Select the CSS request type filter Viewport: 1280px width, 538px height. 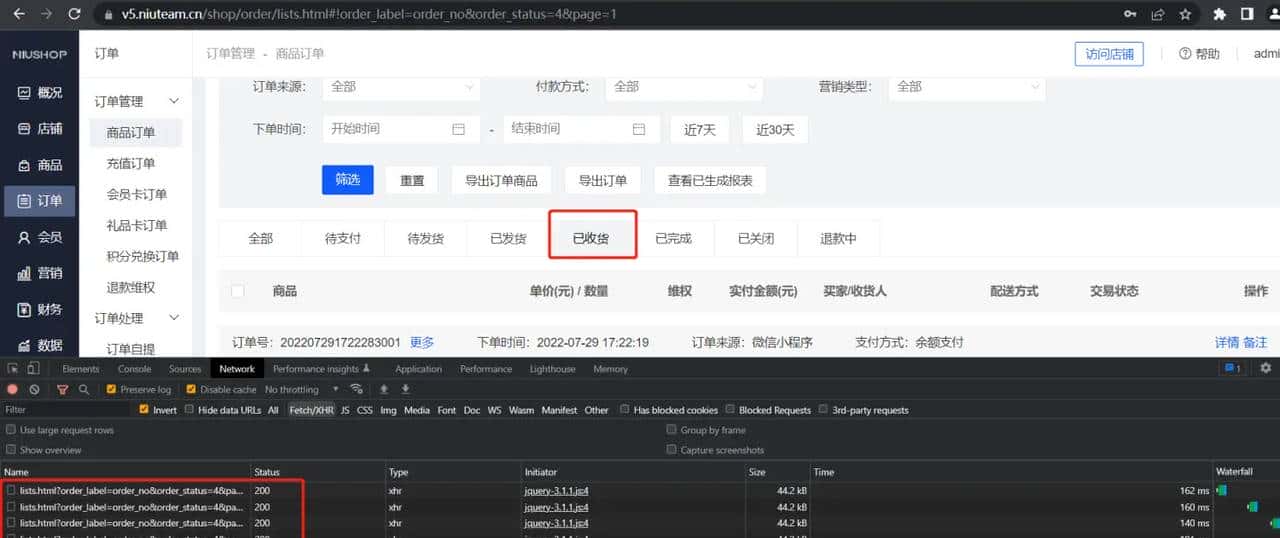point(364,410)
